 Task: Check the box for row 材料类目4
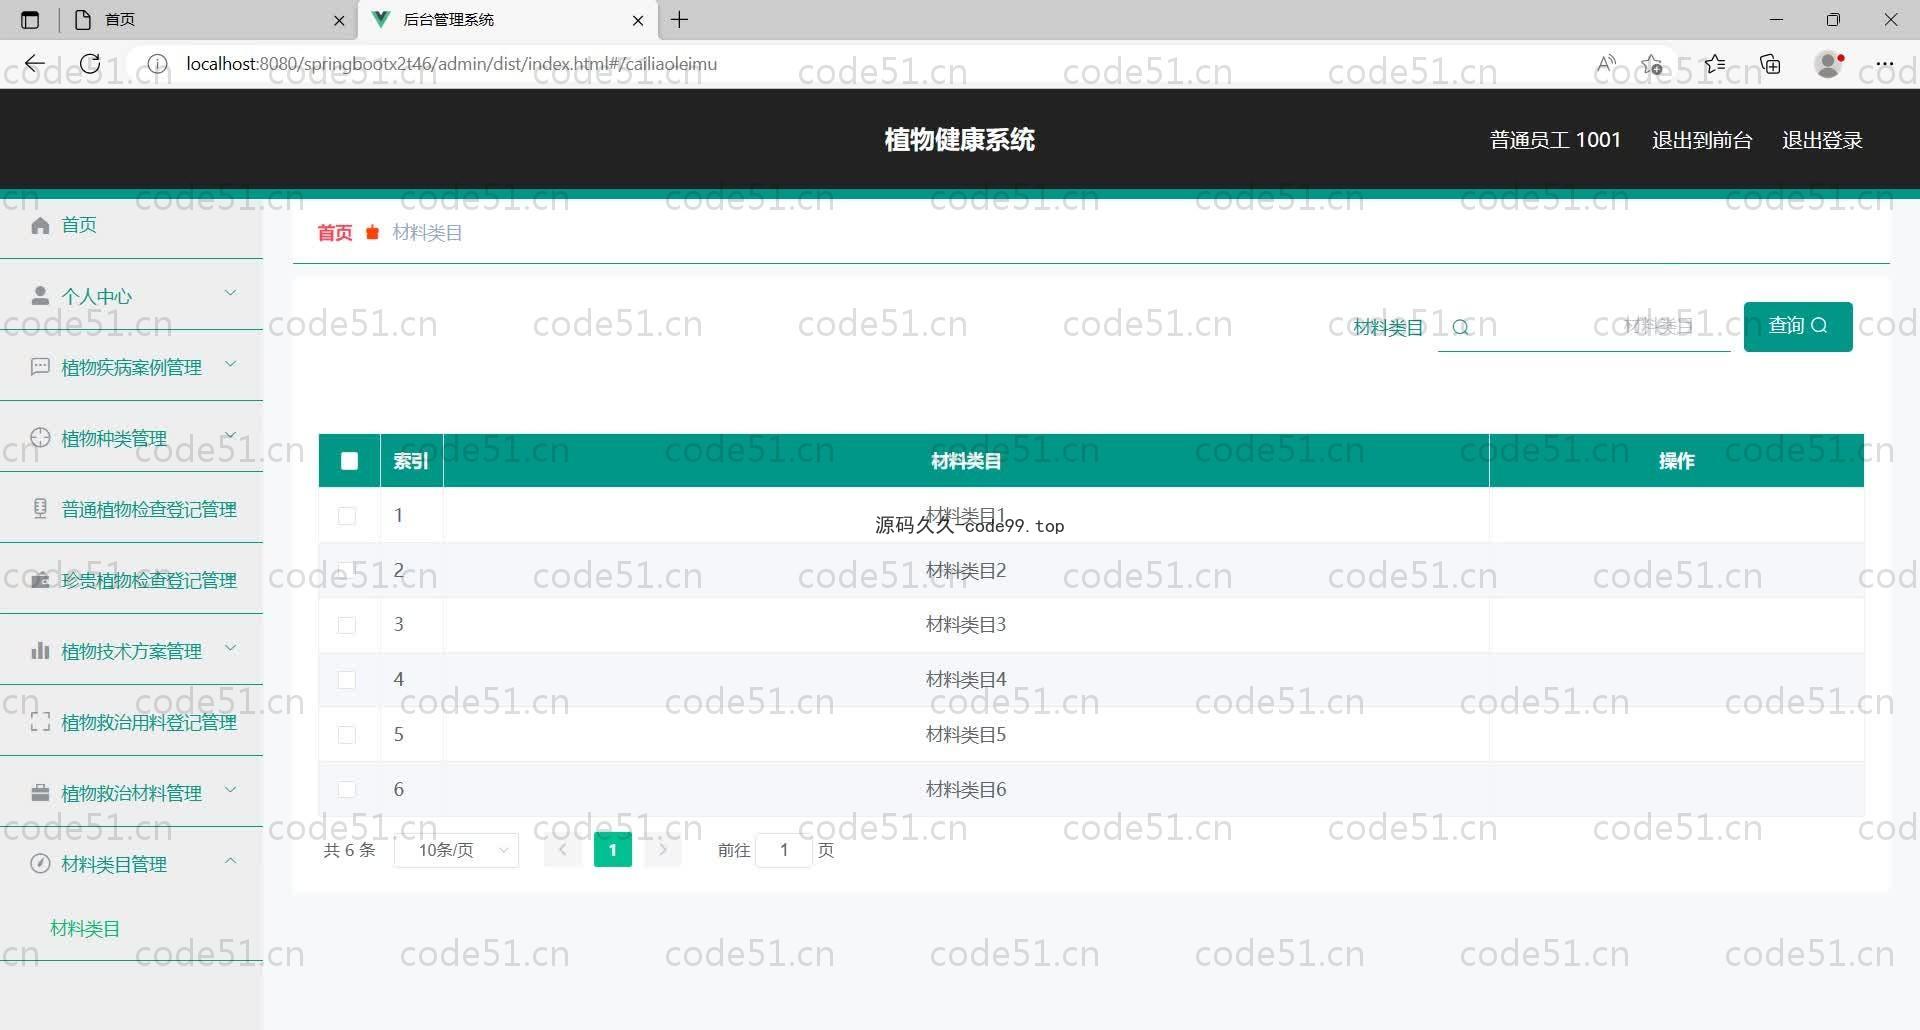(x=347, y=680)
